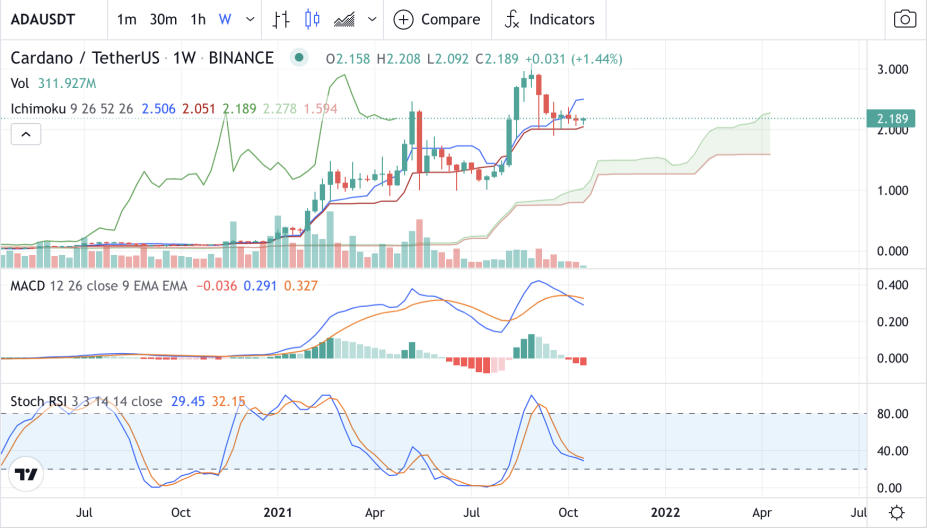Choose the bars chart style icon
Viewport: 927px width, 528px height.
[282, 19]
